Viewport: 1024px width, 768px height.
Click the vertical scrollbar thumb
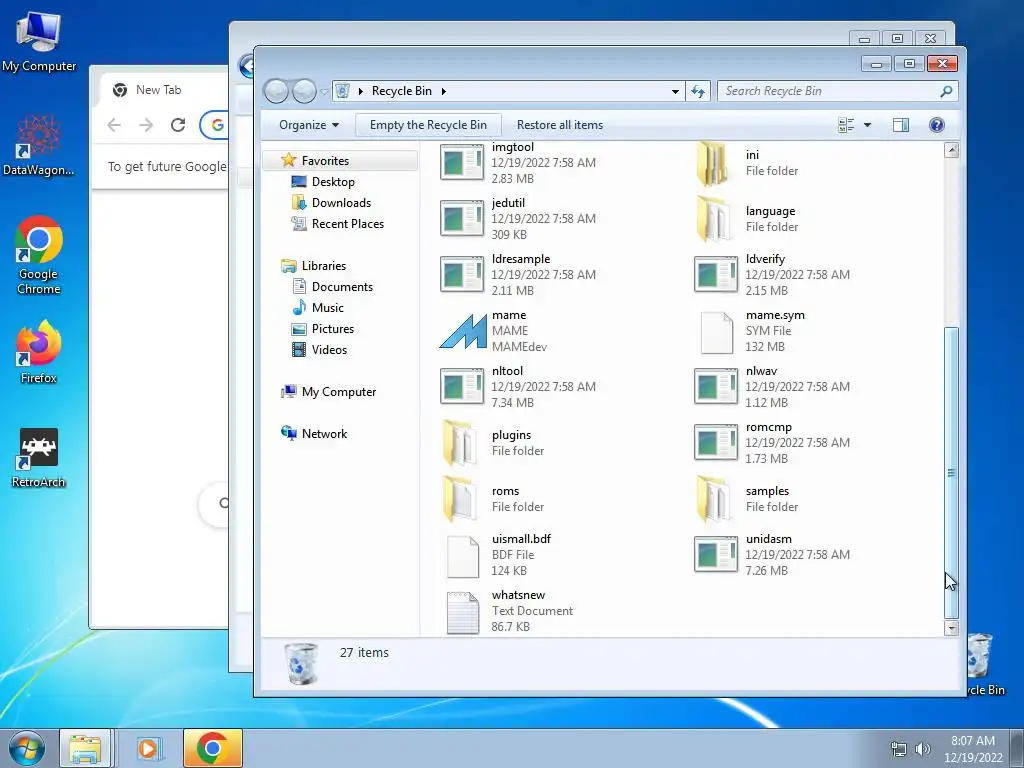952,472
